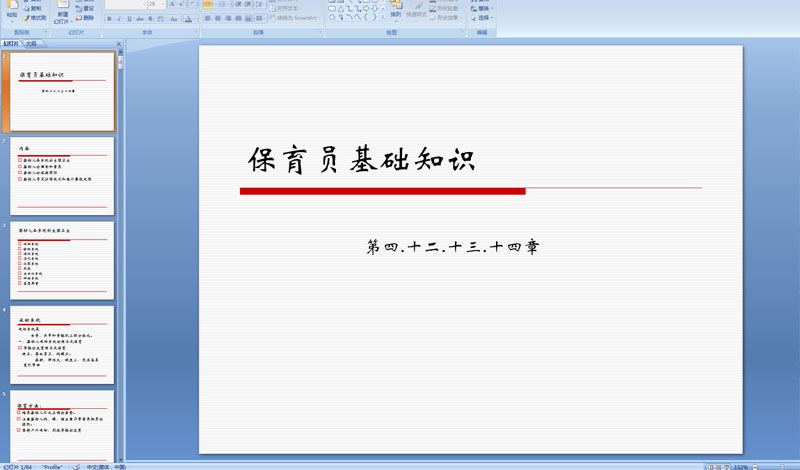This screenshot has height=470, width=800.
Task: Select the triangle shape
Action: coord(341,9)
